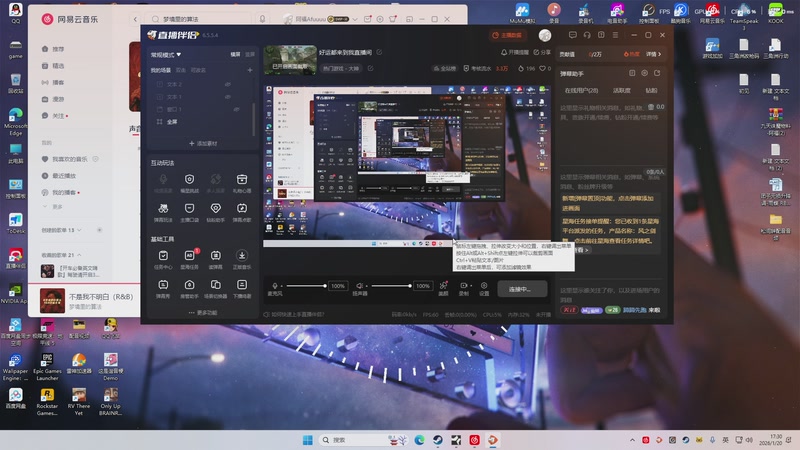Click the 查看 link in danmu notice
This screenshot has height=450, width=800.
[581, 250]
